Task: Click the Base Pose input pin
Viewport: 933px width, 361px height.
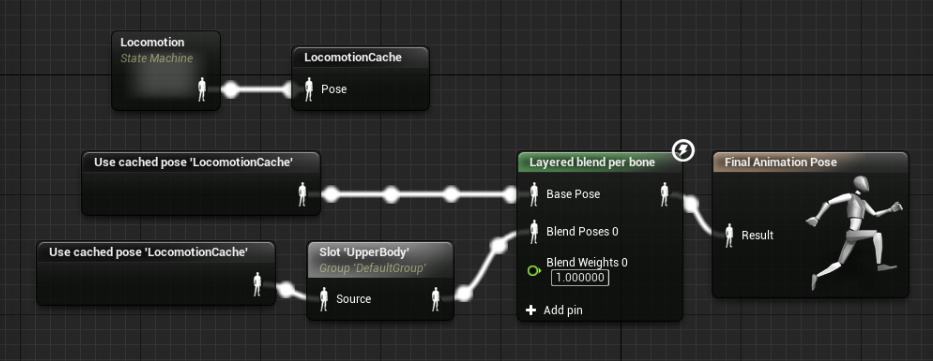Action: pyautogui.click(x=534, y=194)
